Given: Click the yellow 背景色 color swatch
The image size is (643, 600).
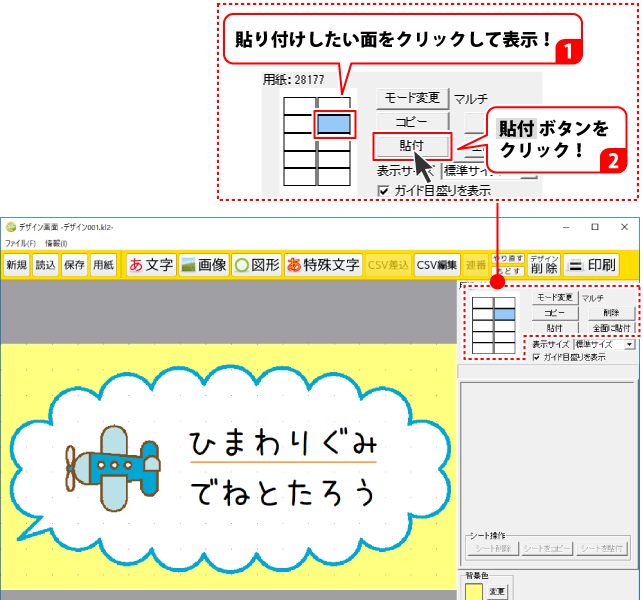Looking at the screenshot, I should pos(474,592).
